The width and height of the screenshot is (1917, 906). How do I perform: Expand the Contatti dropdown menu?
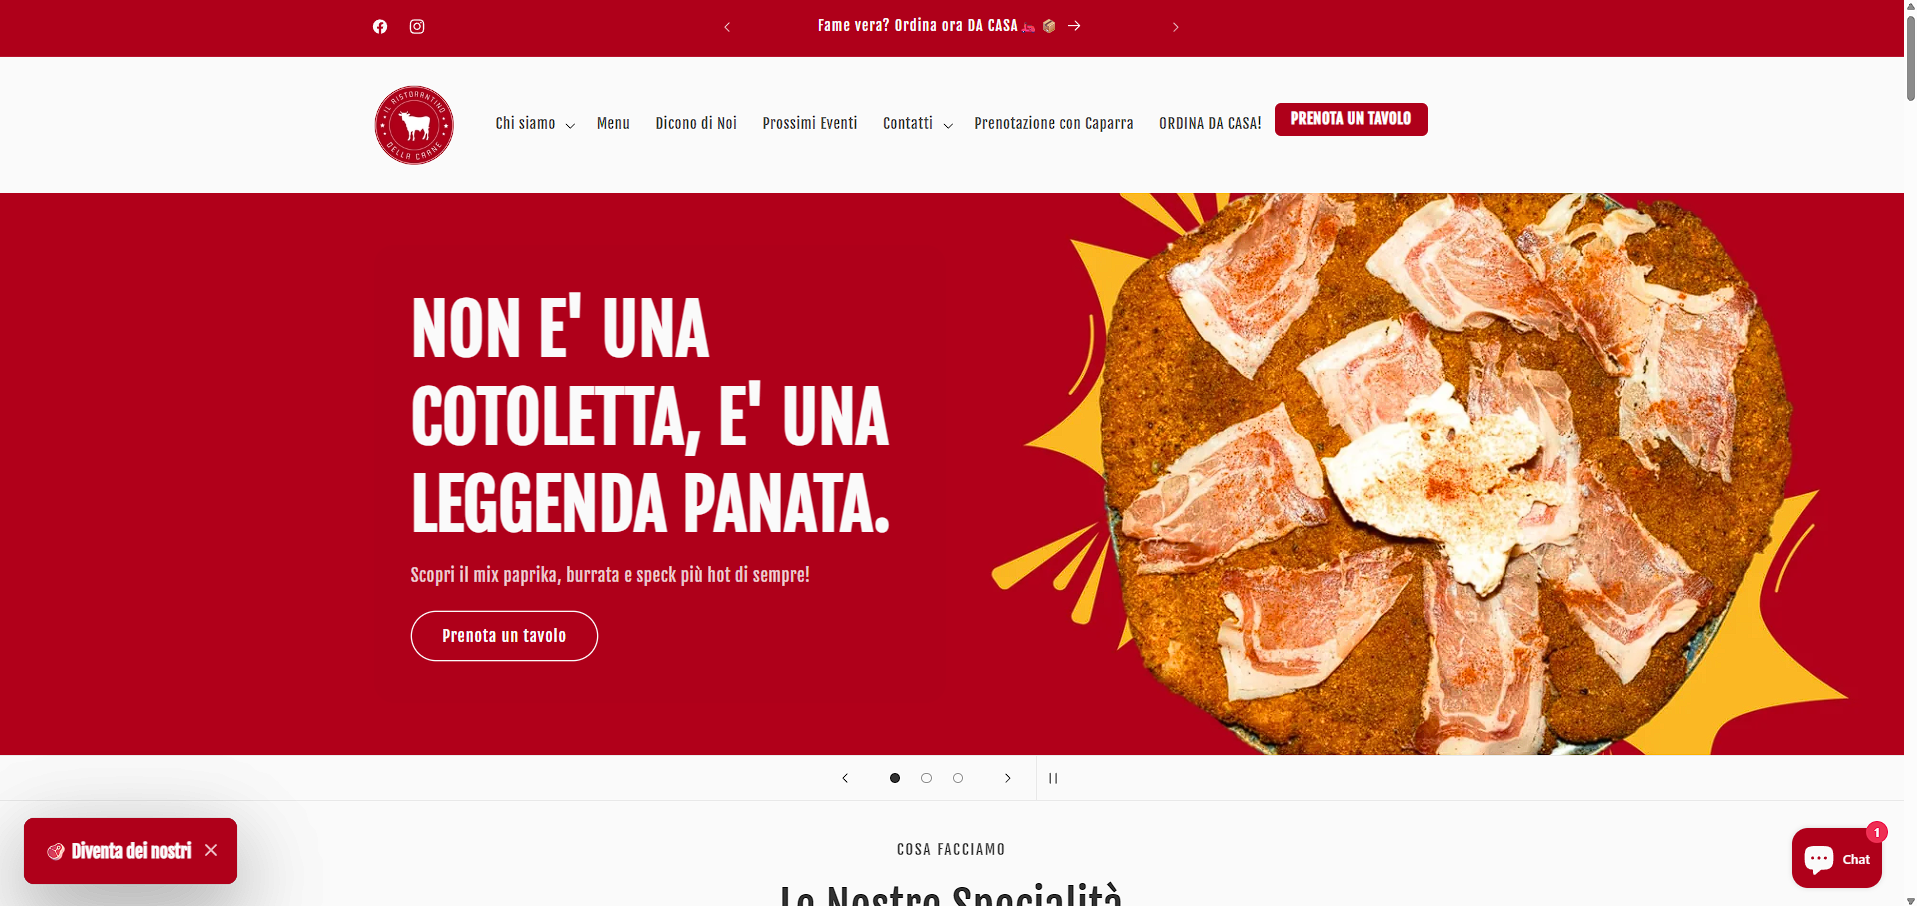click(918, 124)
